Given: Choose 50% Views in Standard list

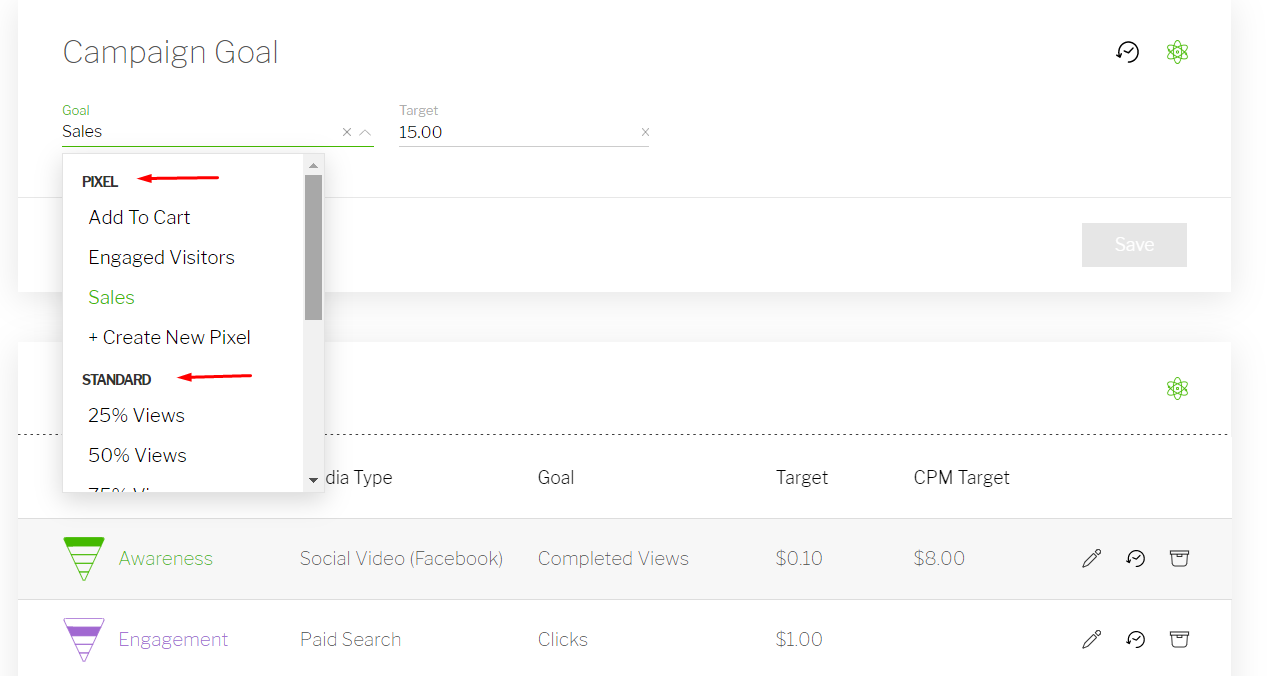Looking at the screenshot, I should tap(137, 455).
